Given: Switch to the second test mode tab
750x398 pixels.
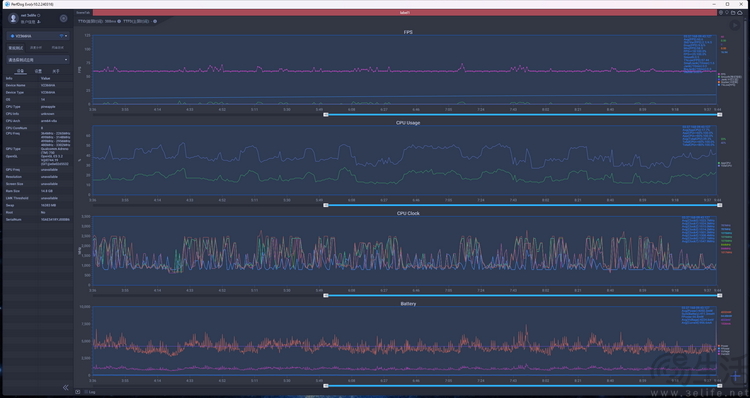Looking at the screenshot, I should 36,48.
